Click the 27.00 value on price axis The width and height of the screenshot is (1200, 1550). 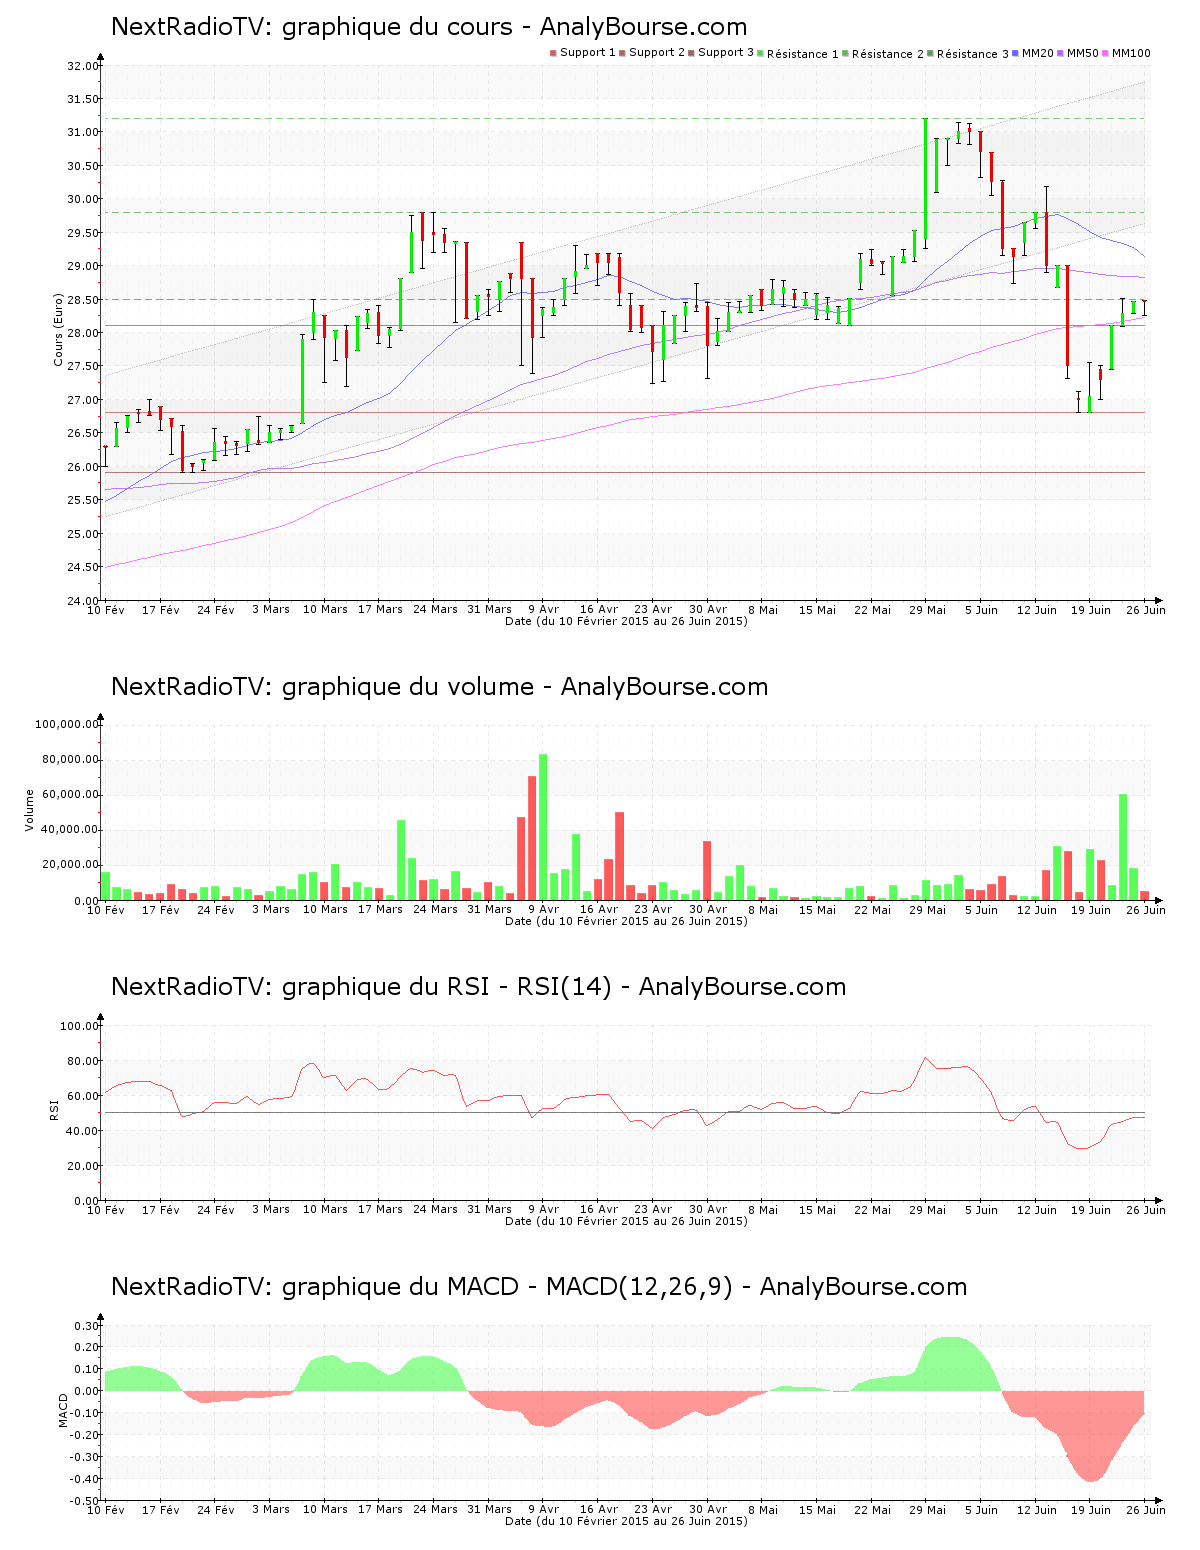pos(82,400)
